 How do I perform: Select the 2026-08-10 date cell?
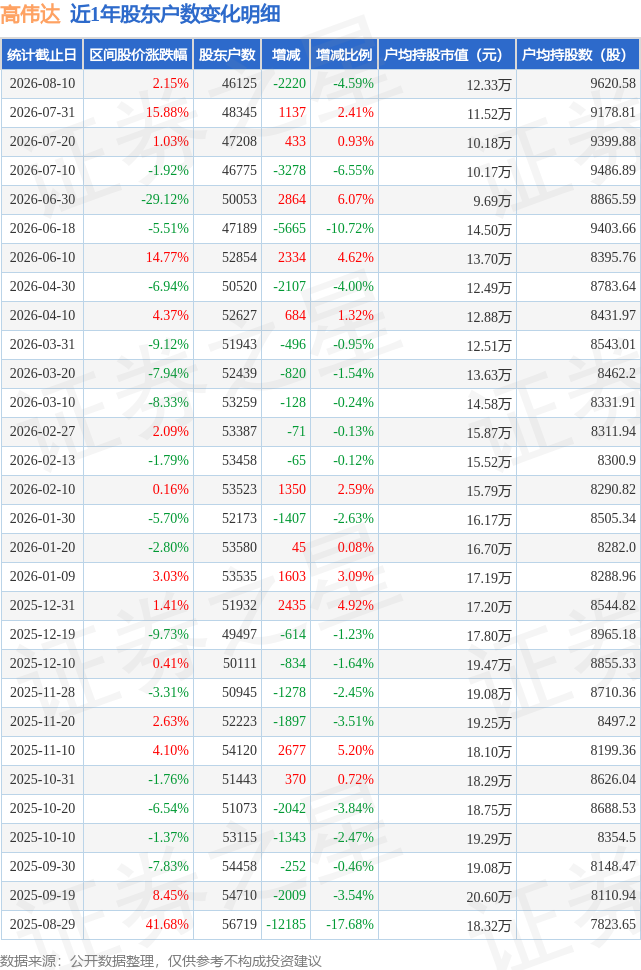pos(42,84)
